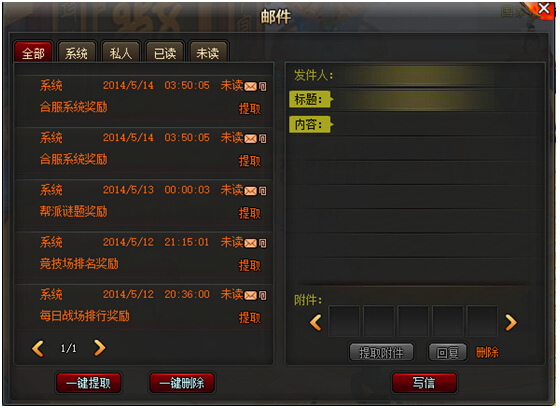Viewport: 560px width, 409px height.
Task: Click envelope icon on first 合服系统奖励 mail
Action: (250, 86)
